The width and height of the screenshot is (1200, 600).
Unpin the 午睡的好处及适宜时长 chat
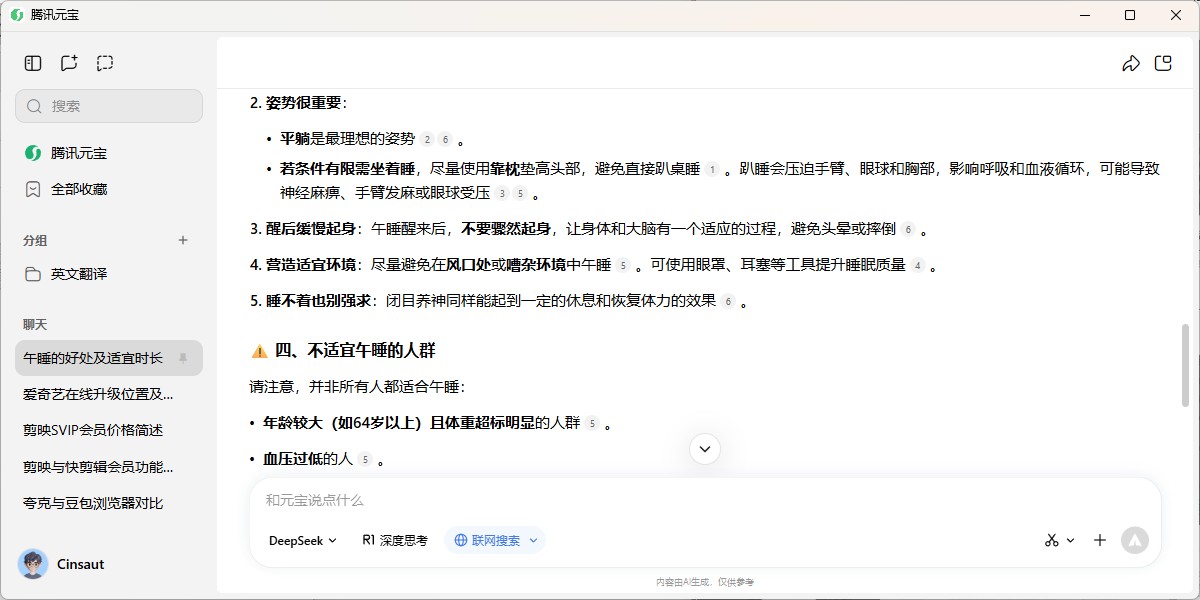click(183, 357)
